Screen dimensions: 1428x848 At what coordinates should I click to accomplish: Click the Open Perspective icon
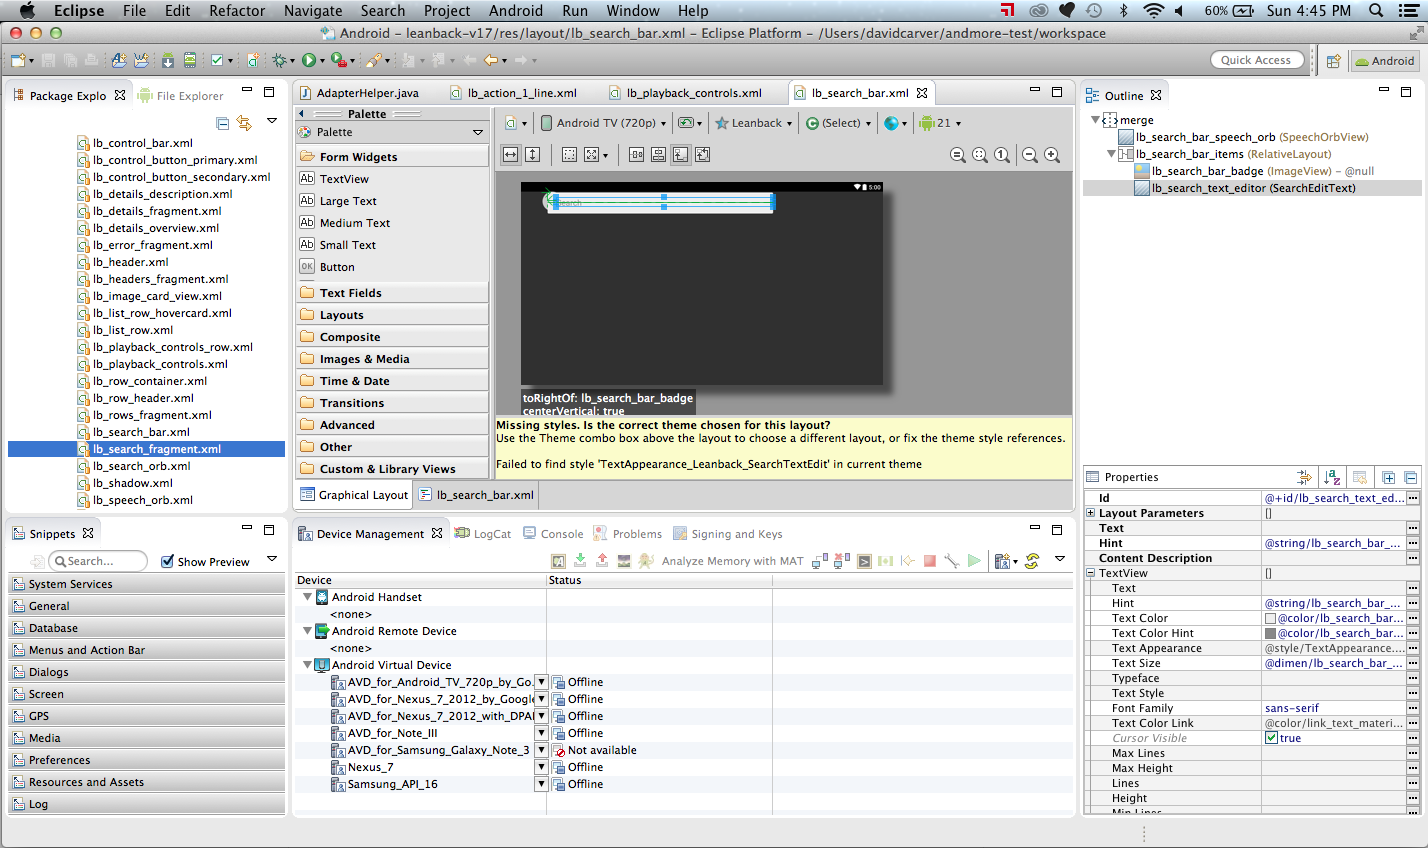pos(1333,61)
